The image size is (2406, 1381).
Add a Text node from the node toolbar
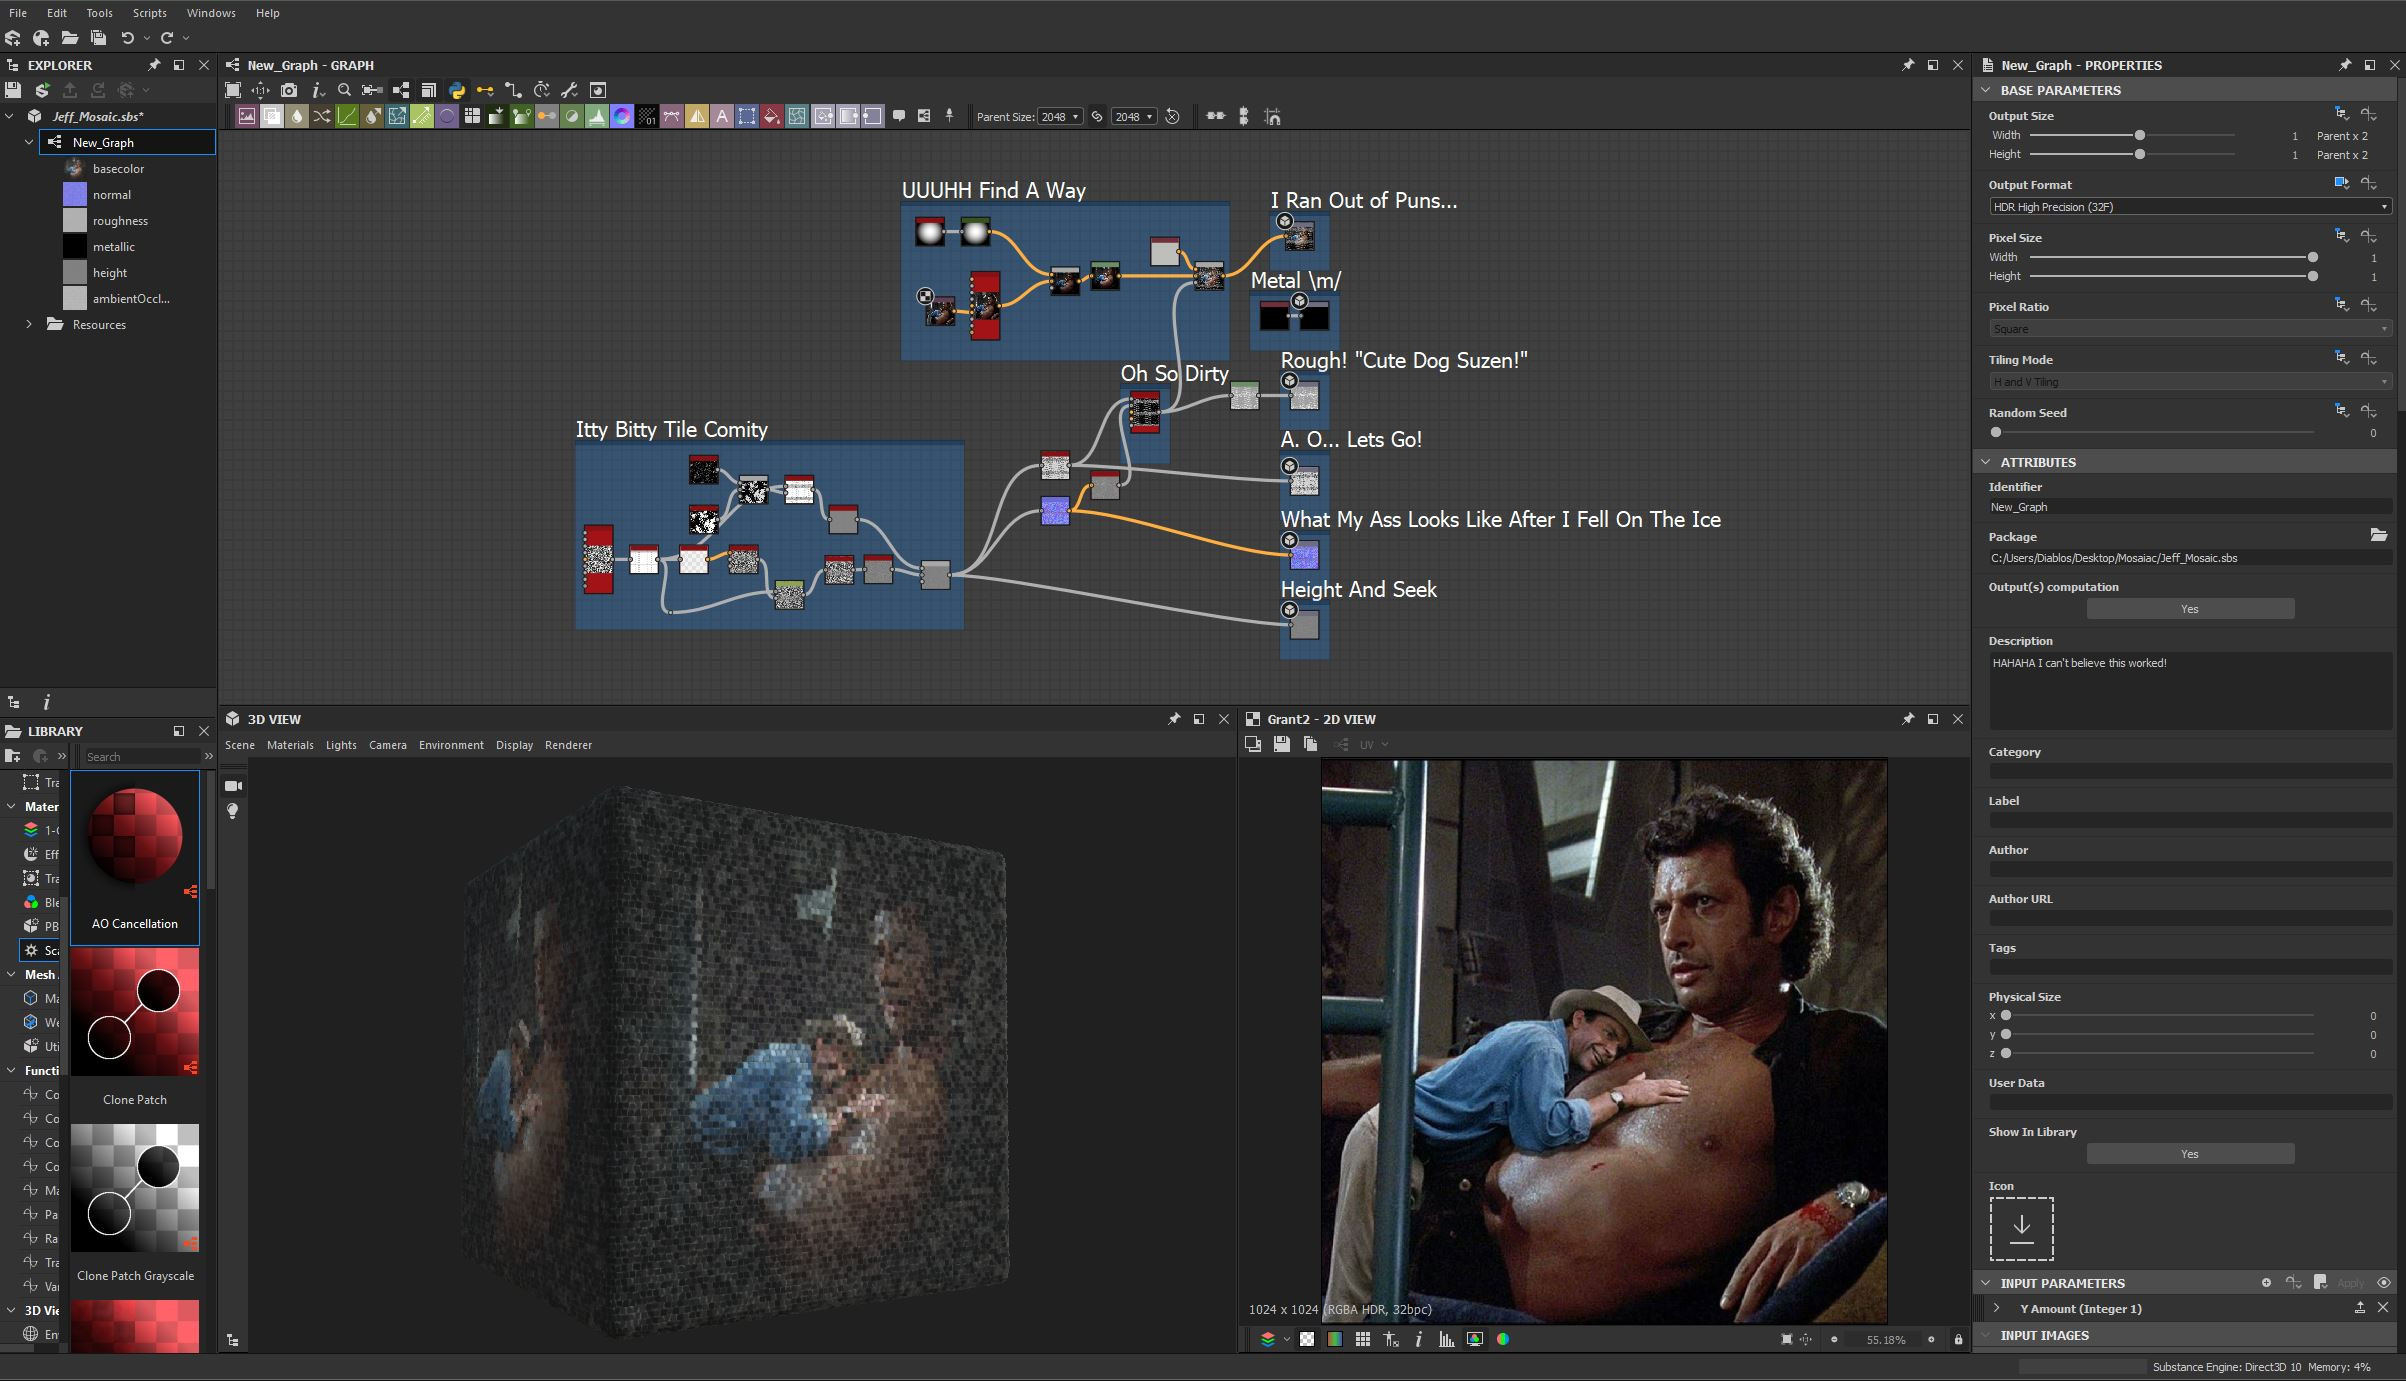pyautogui.click(x=722, y=116)
